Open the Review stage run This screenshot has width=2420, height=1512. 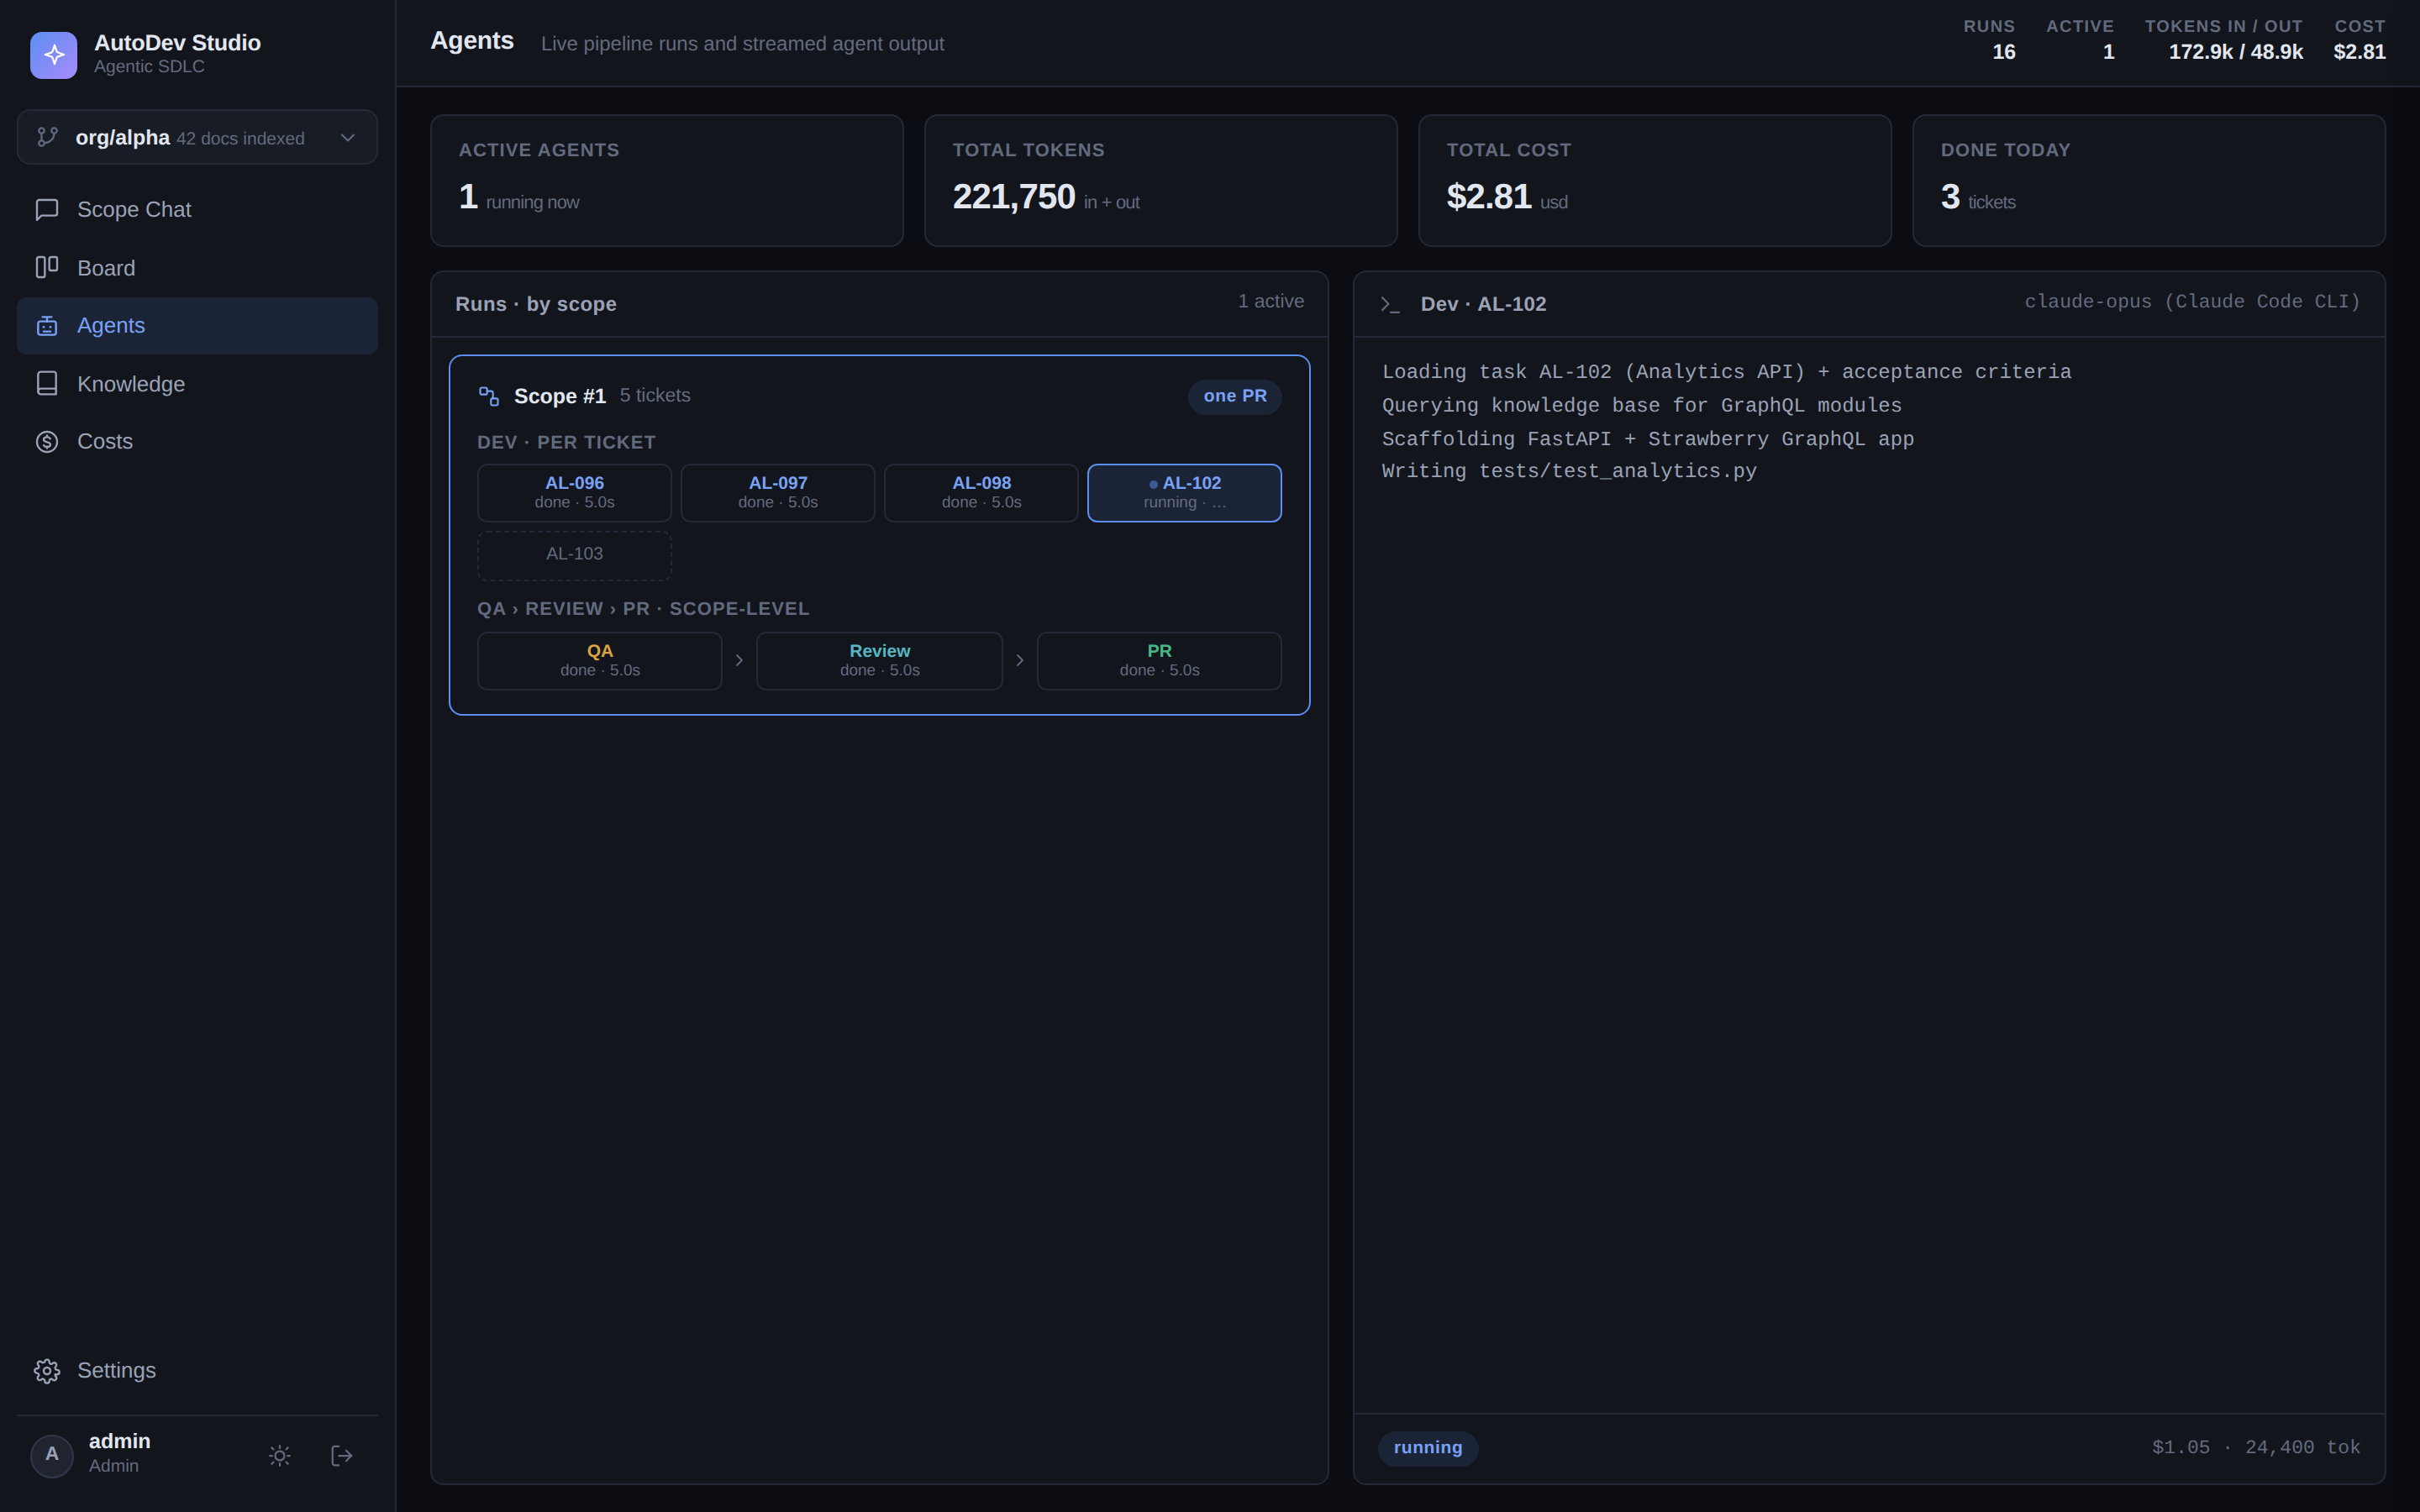click(x=879, y=661)
